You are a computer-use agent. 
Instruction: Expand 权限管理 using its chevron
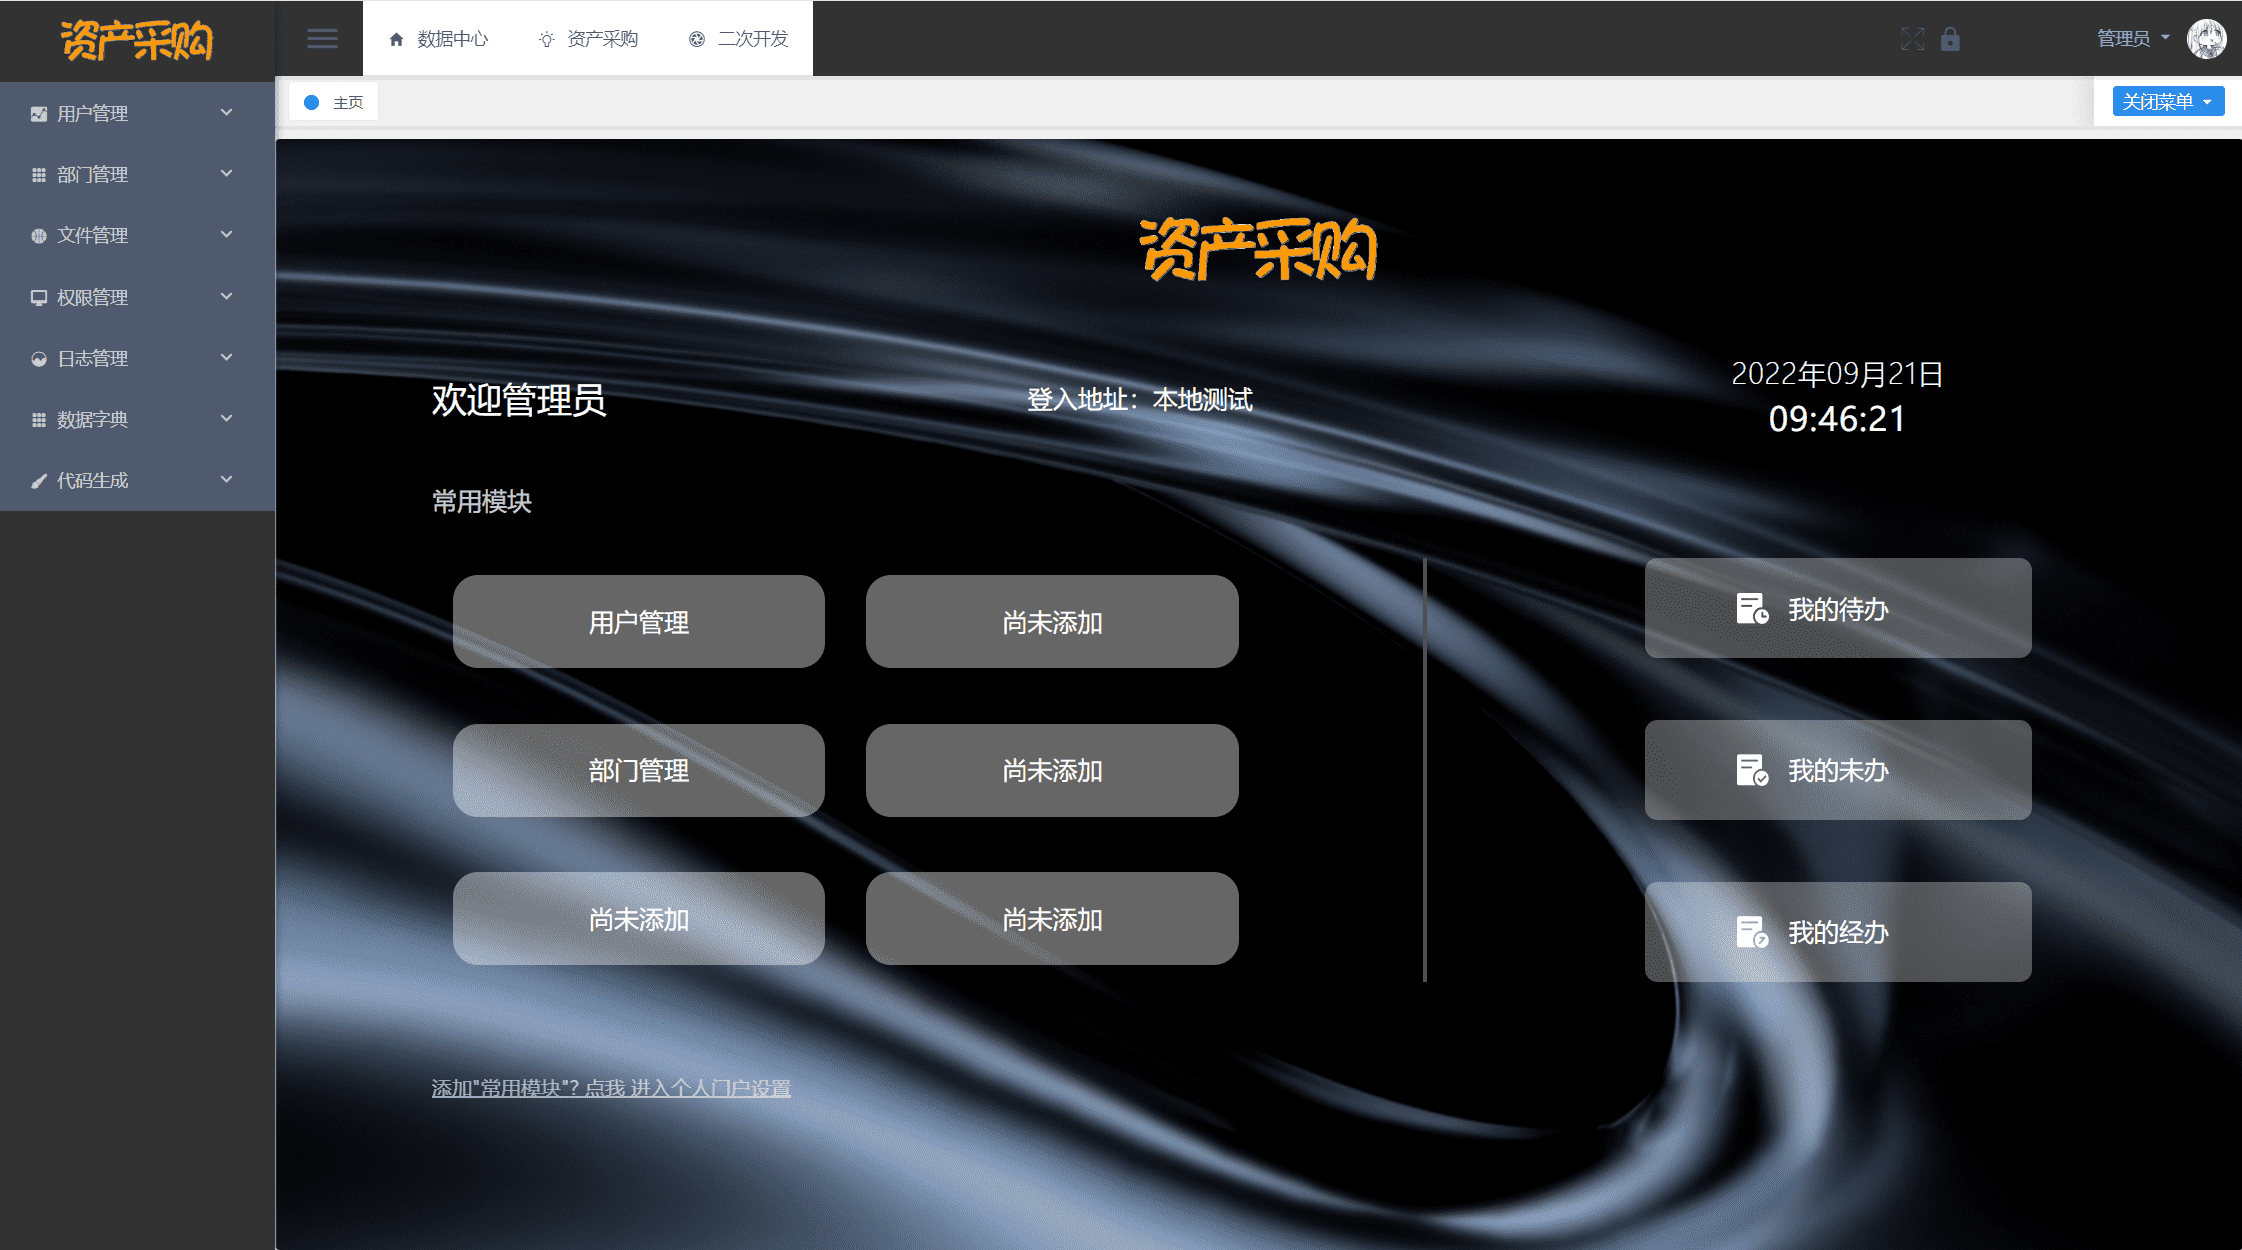point(226,296)
